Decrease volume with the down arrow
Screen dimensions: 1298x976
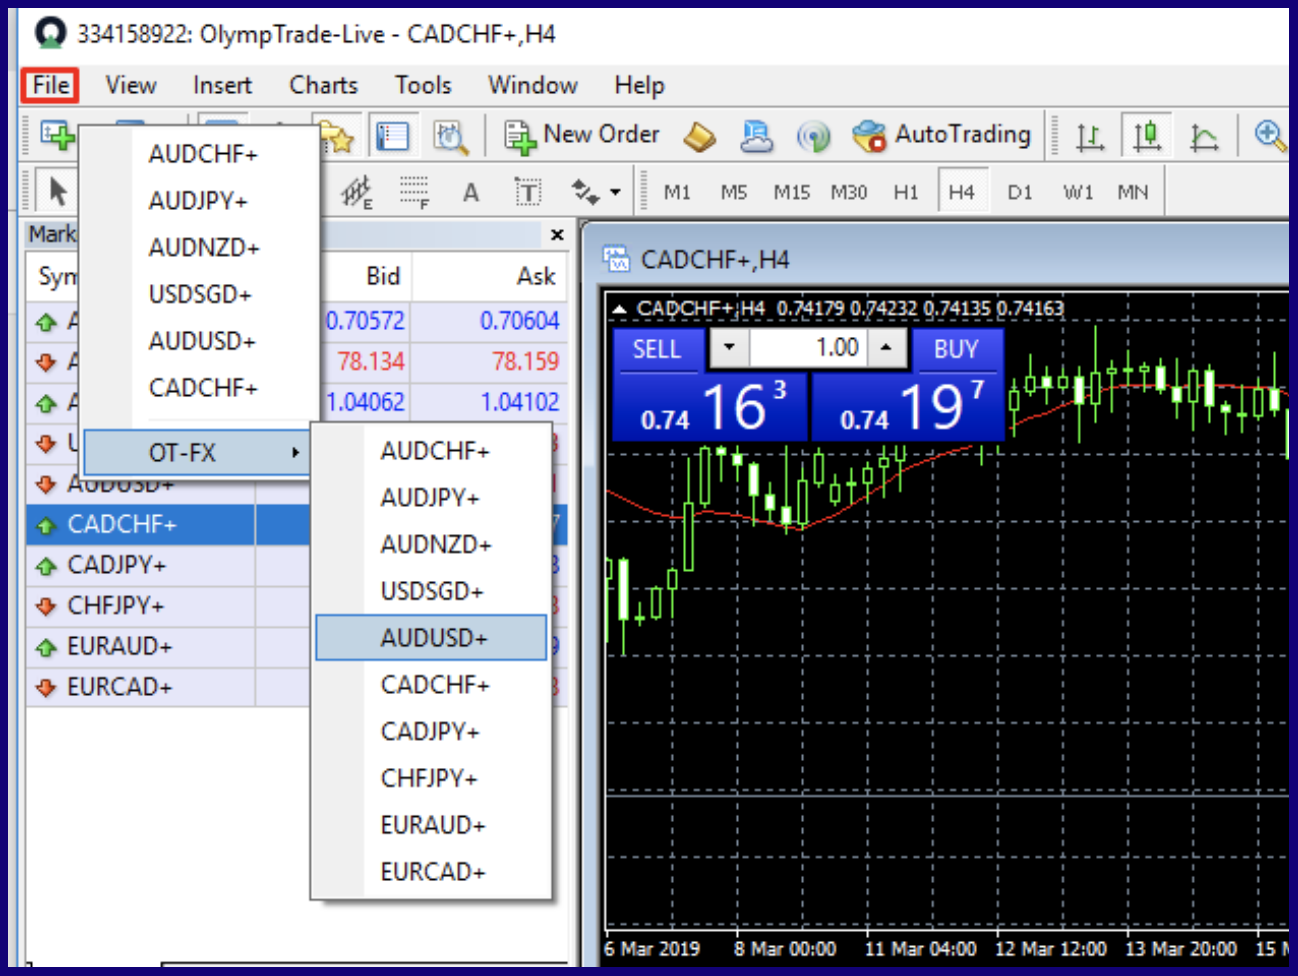[x=729, y=348]
